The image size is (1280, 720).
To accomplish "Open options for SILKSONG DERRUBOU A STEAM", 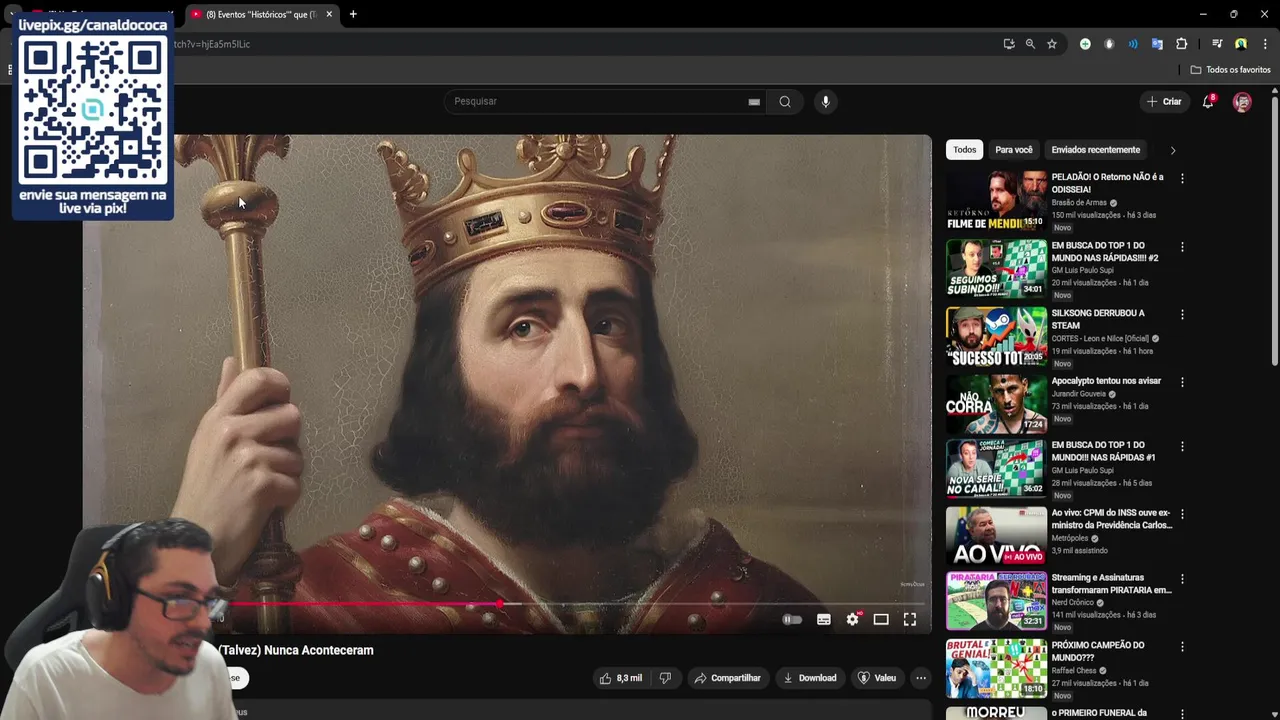I will (x=1182, y=314).
